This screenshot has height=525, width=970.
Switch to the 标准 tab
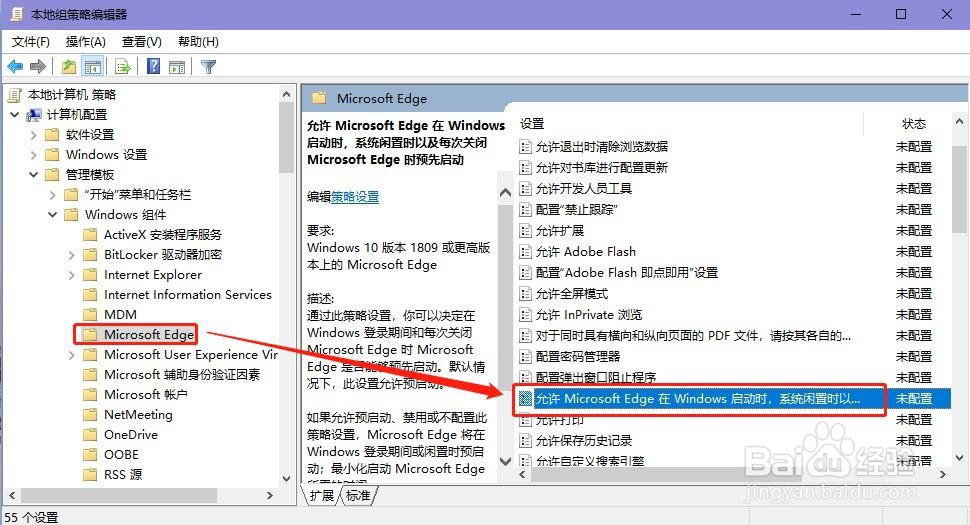pyautogui.click(x=358, y=495)
